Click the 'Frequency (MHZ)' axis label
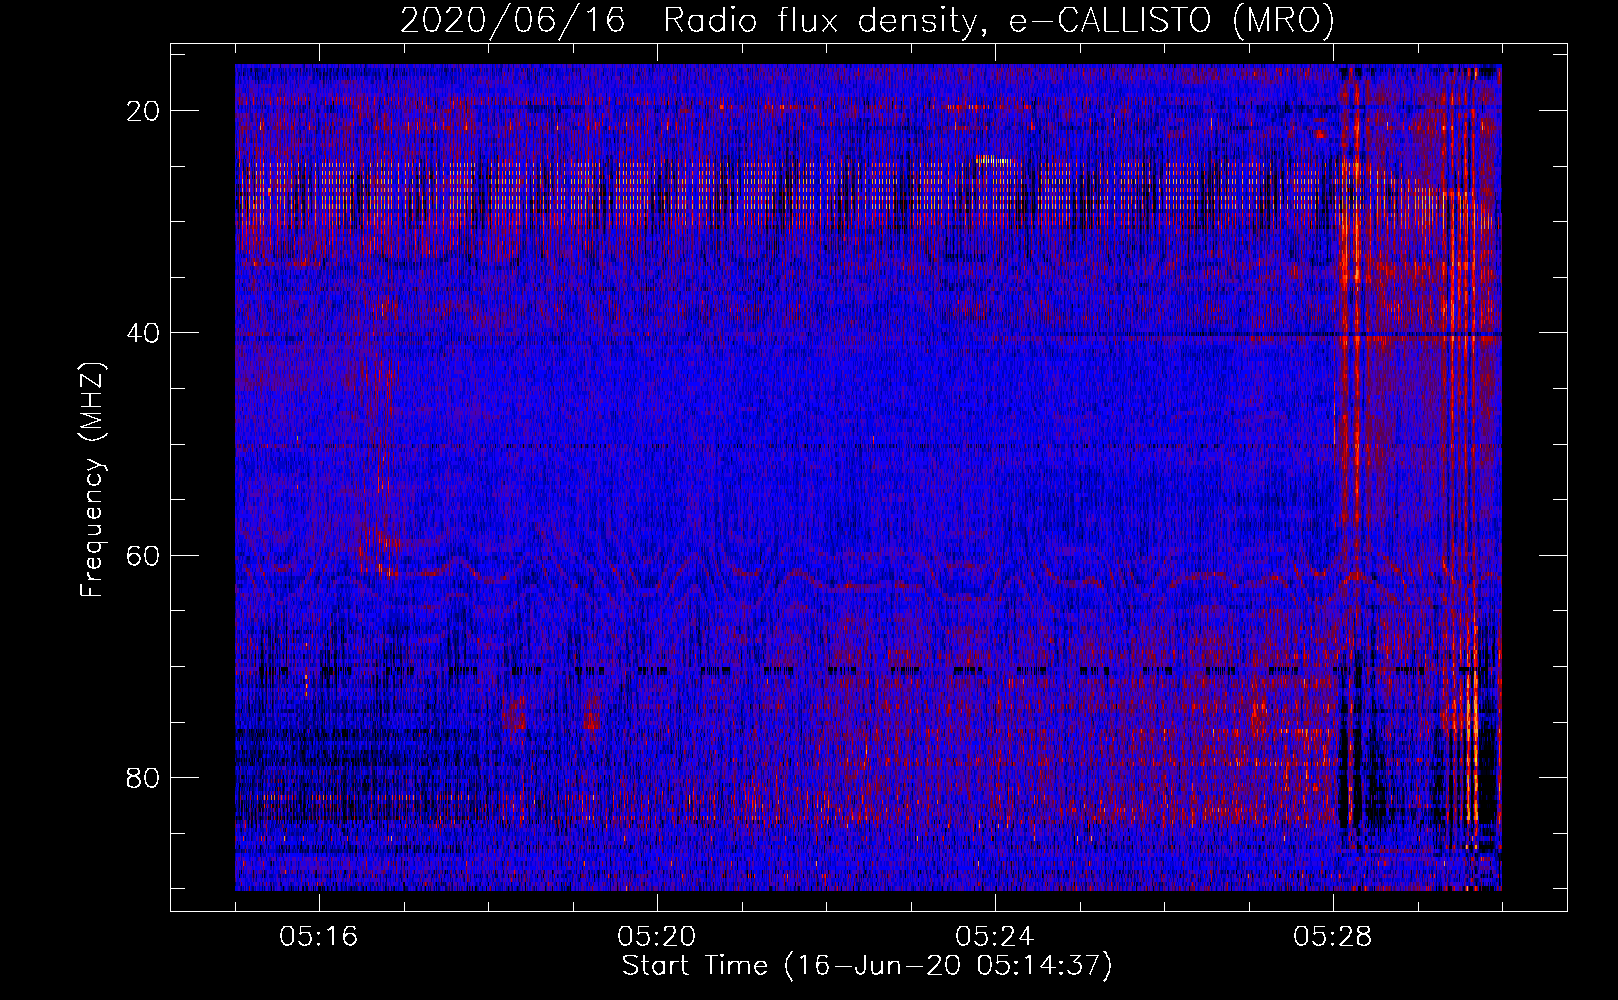 click(x=92, y=480)
